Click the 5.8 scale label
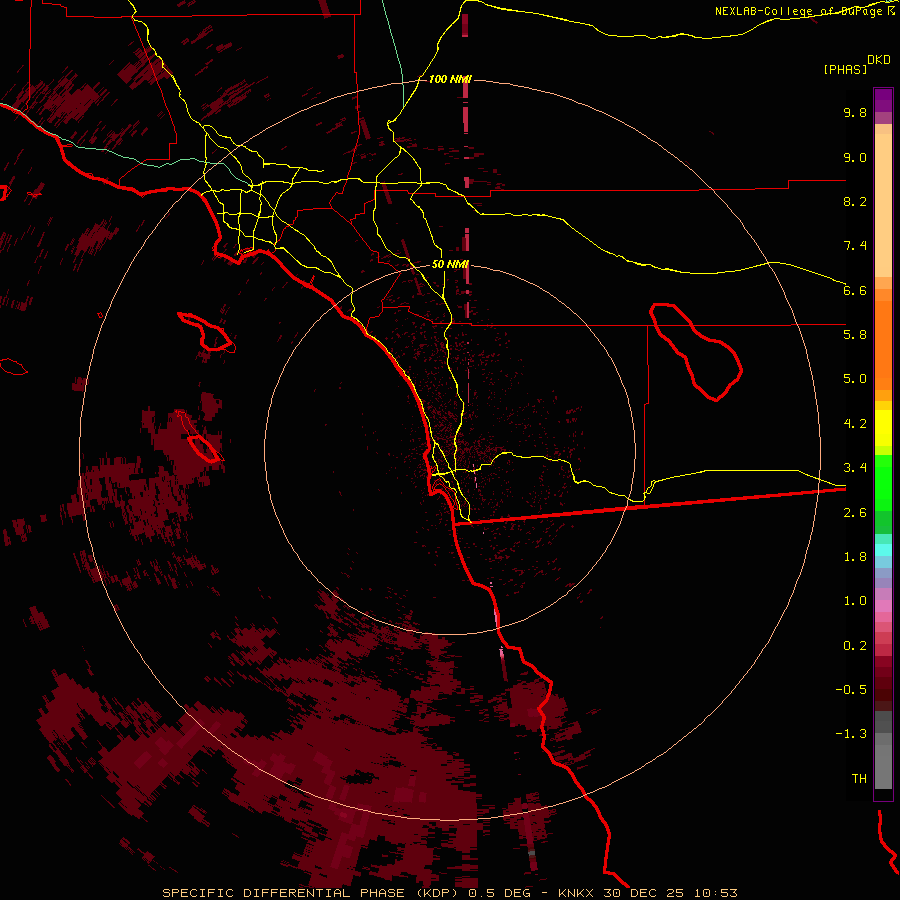 855,335
